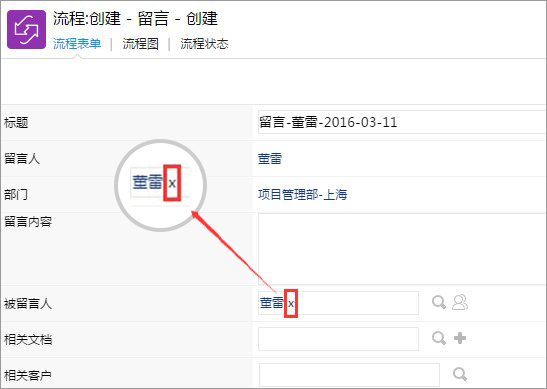Click the 部门 field label
This screenshot has width=547, height=389.
[16, 195]
